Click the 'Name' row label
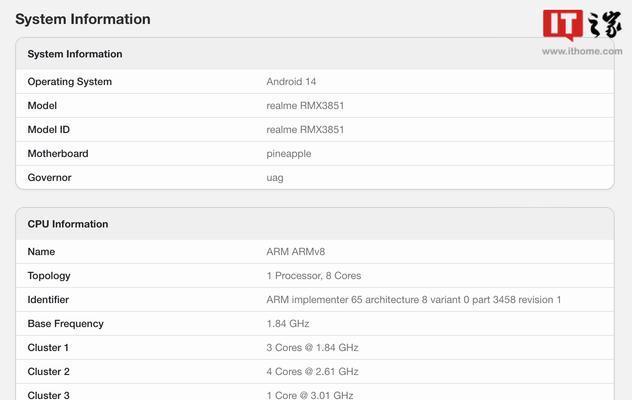Viewport: 632px width, 400px height. 41,252
